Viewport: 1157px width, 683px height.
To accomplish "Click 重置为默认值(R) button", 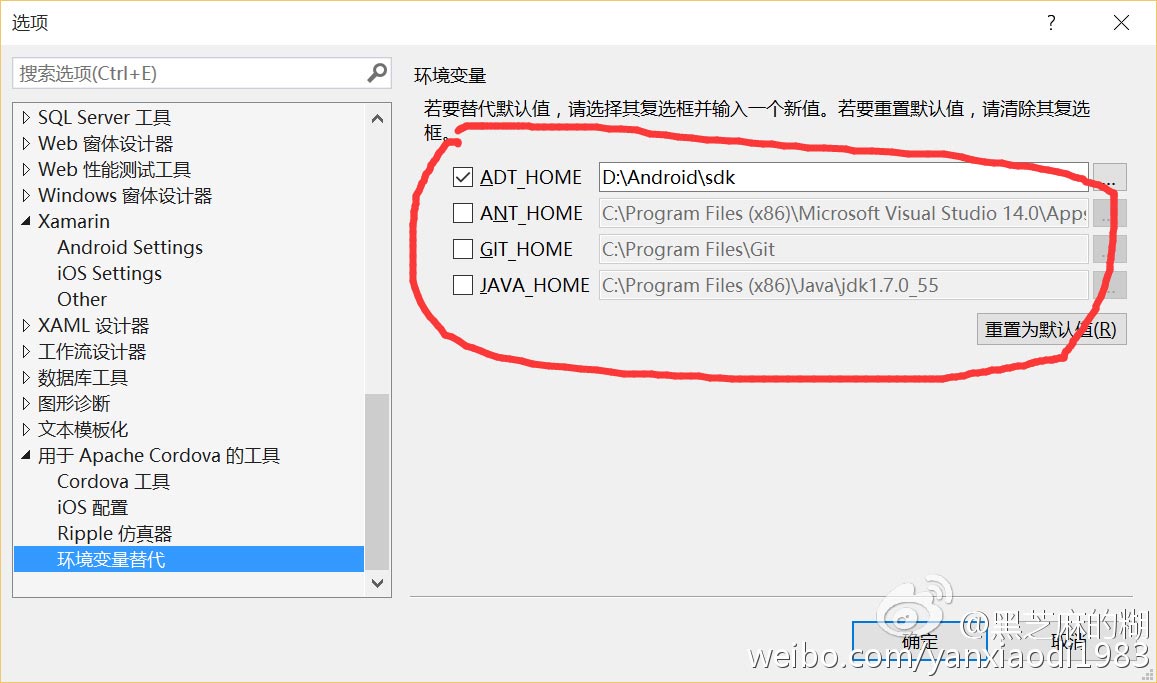I will pos(1051,329).
